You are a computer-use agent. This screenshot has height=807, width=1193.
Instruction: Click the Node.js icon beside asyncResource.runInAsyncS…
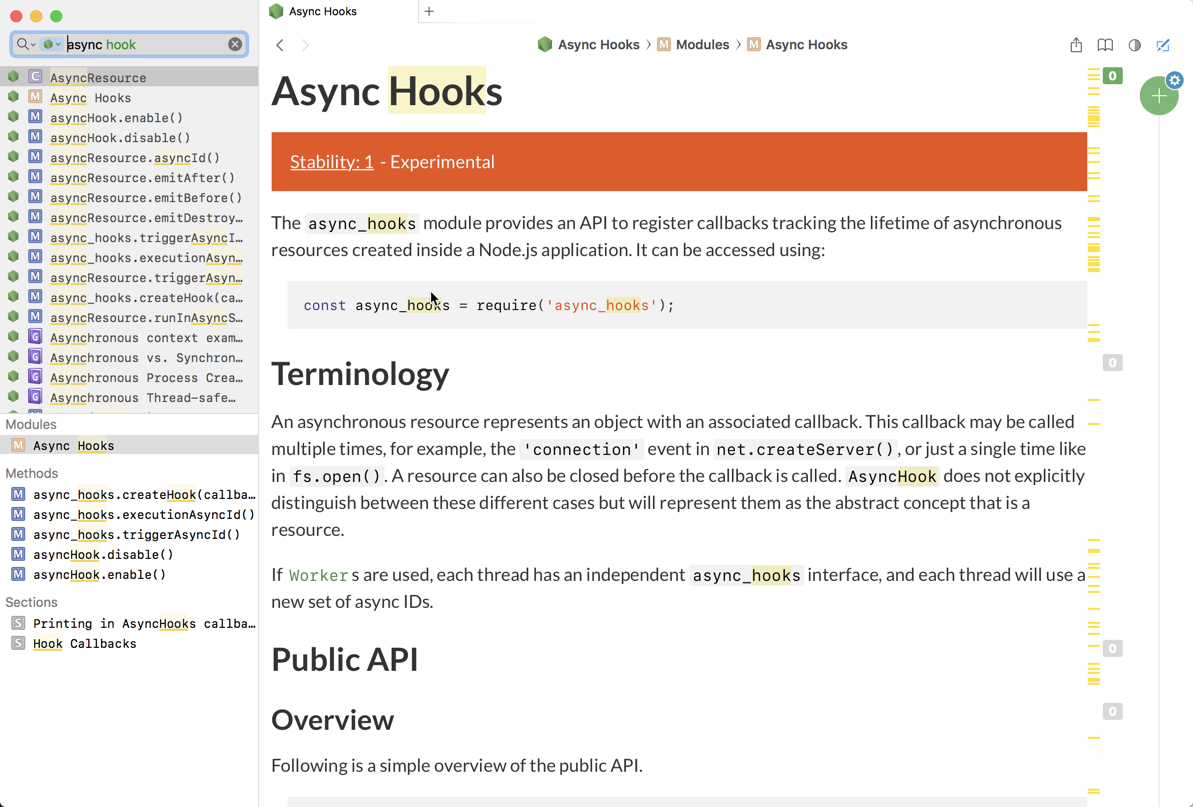coord(13,316)
